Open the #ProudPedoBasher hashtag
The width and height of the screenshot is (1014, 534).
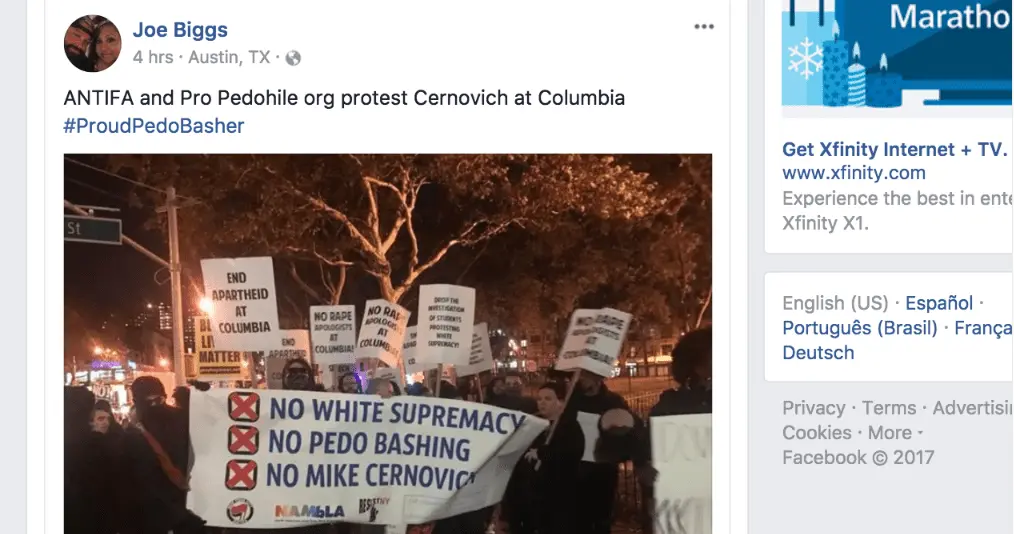tap(154, 125)
